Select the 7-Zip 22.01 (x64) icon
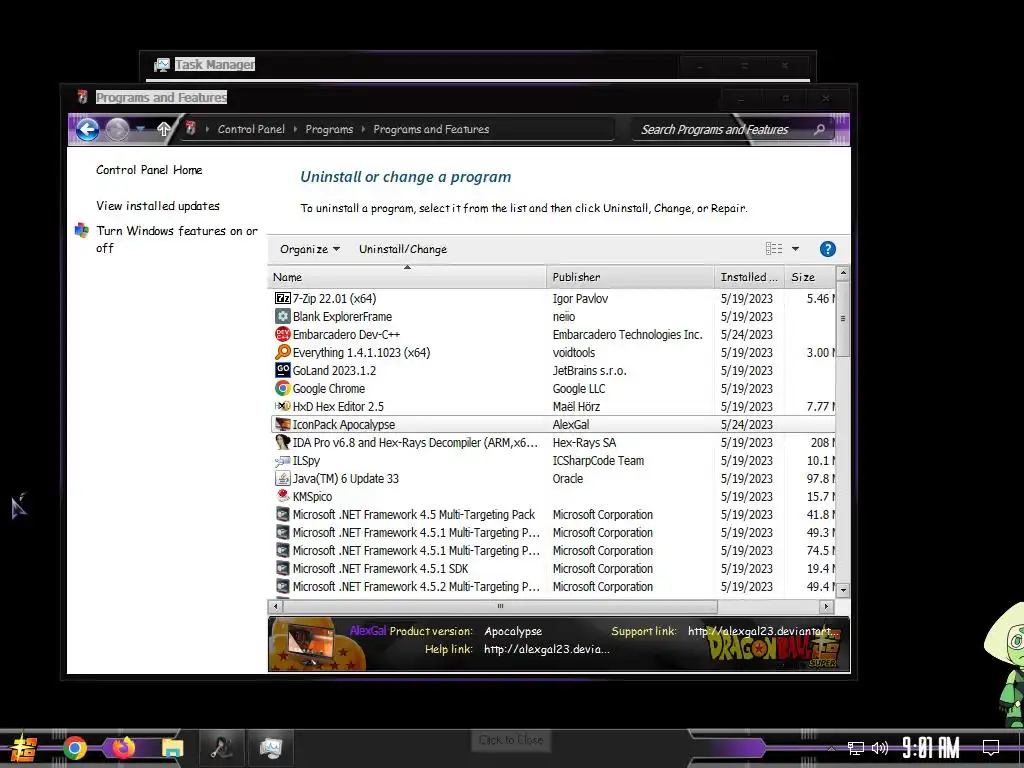 pyautogui.click(x=283, y=298)
